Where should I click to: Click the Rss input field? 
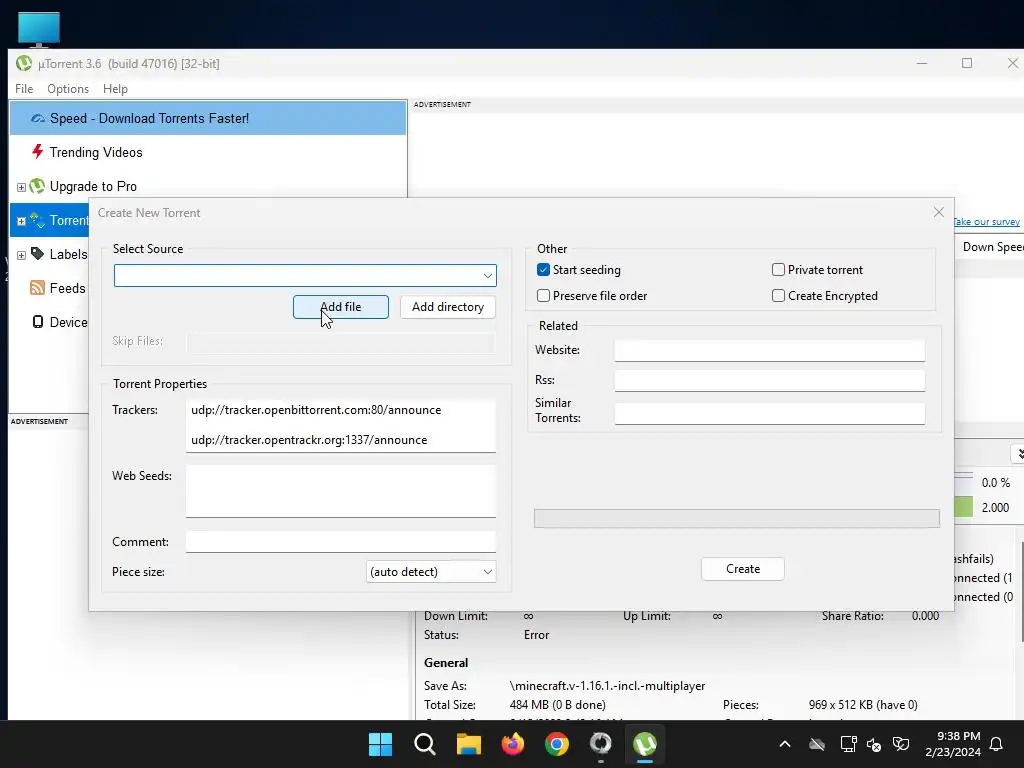(x=769, y=381)
